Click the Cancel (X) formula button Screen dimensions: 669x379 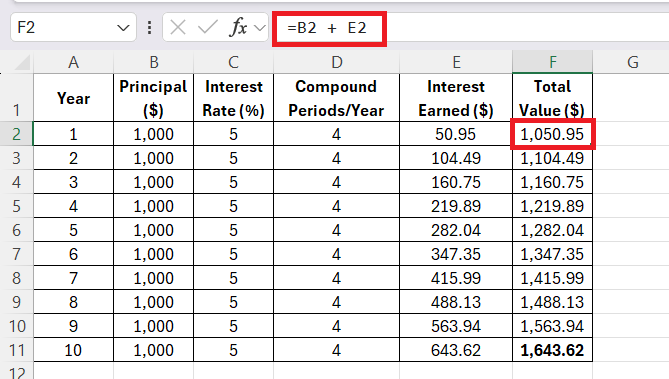point(177,28)
